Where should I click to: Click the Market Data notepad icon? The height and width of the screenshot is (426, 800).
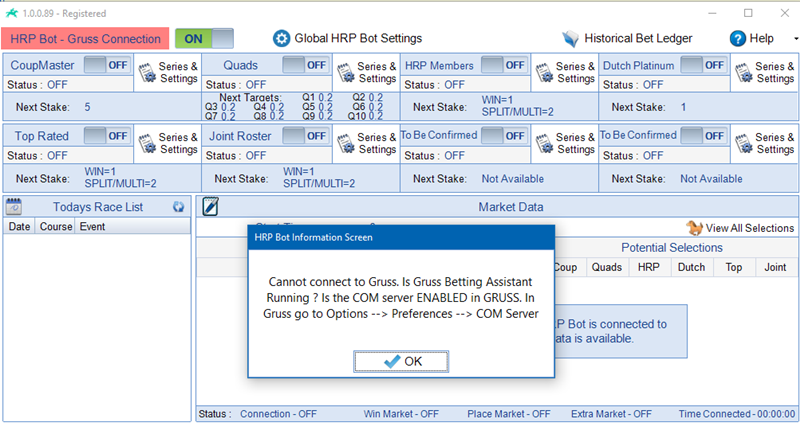pos(210,207)
